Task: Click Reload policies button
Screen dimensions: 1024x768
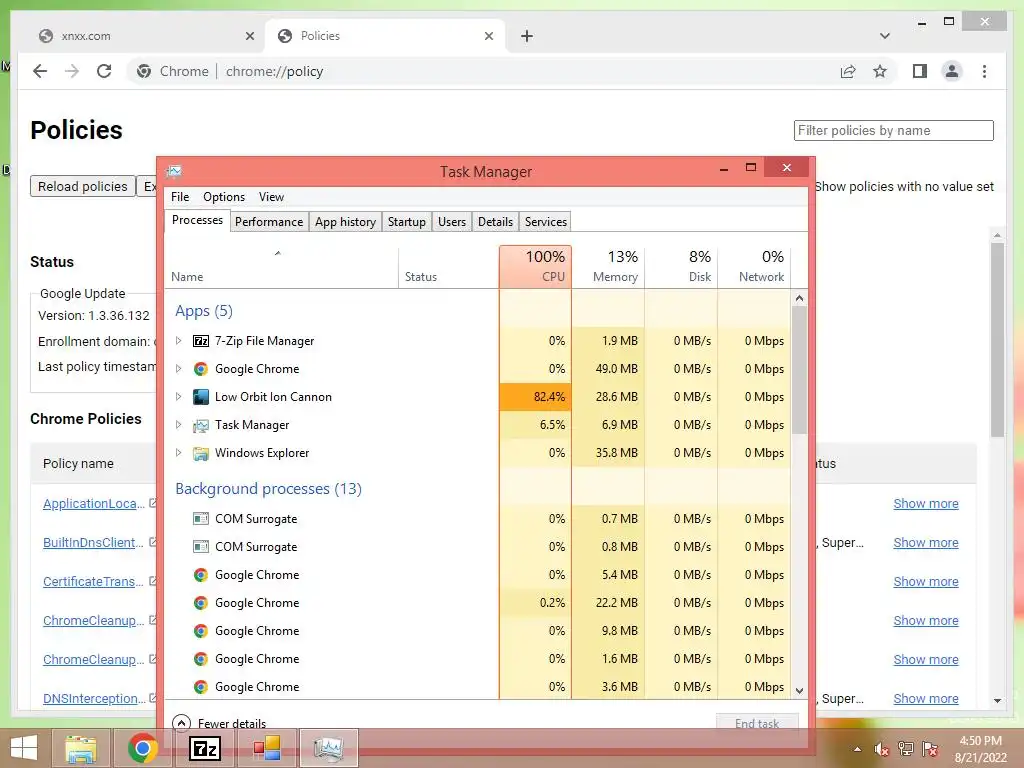Action: coord(82,186)
